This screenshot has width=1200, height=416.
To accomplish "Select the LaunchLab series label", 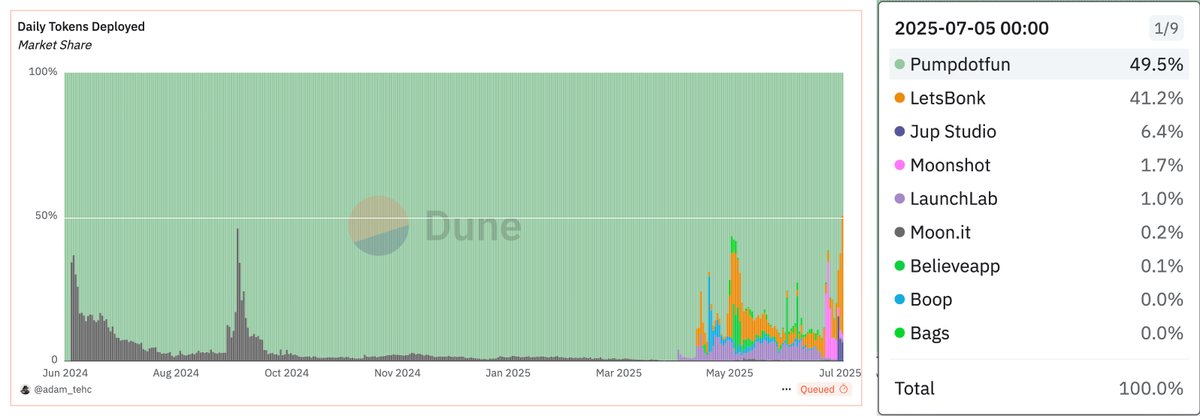I will (954, 198).
